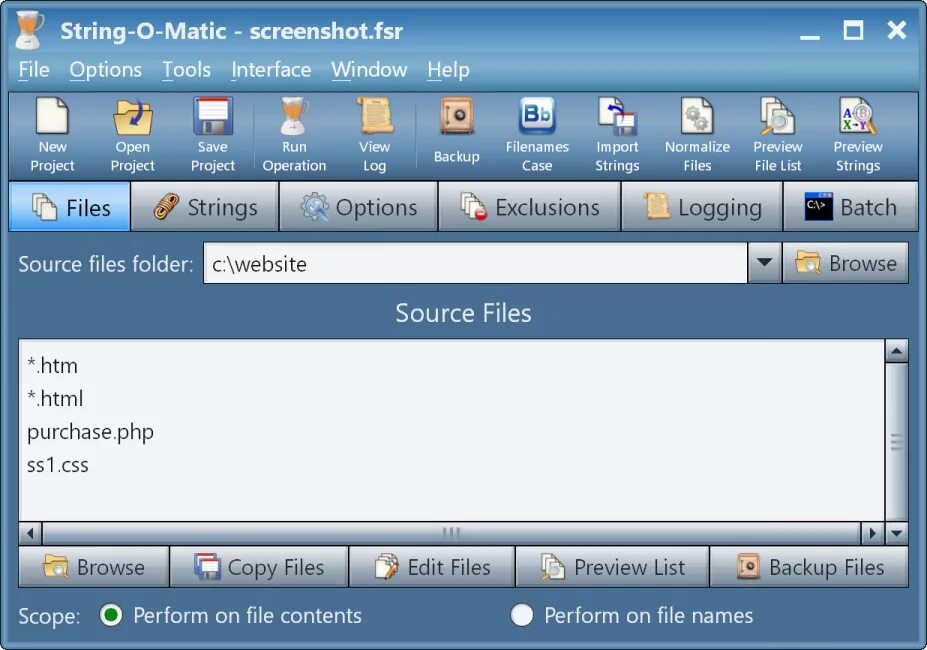Click the Backup Files button
The width and height of the screenshot is (927, 650).
point(809,567)
